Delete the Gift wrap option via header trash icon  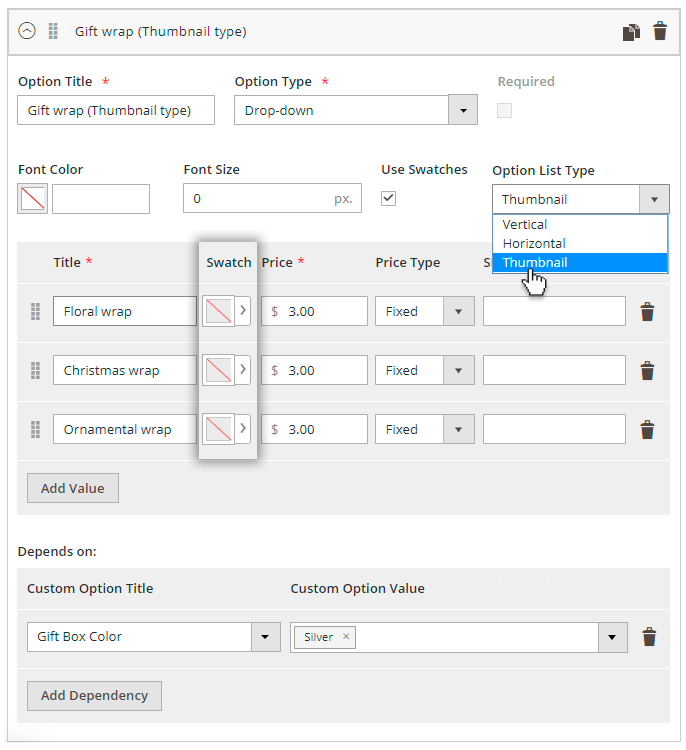[659, 32]
